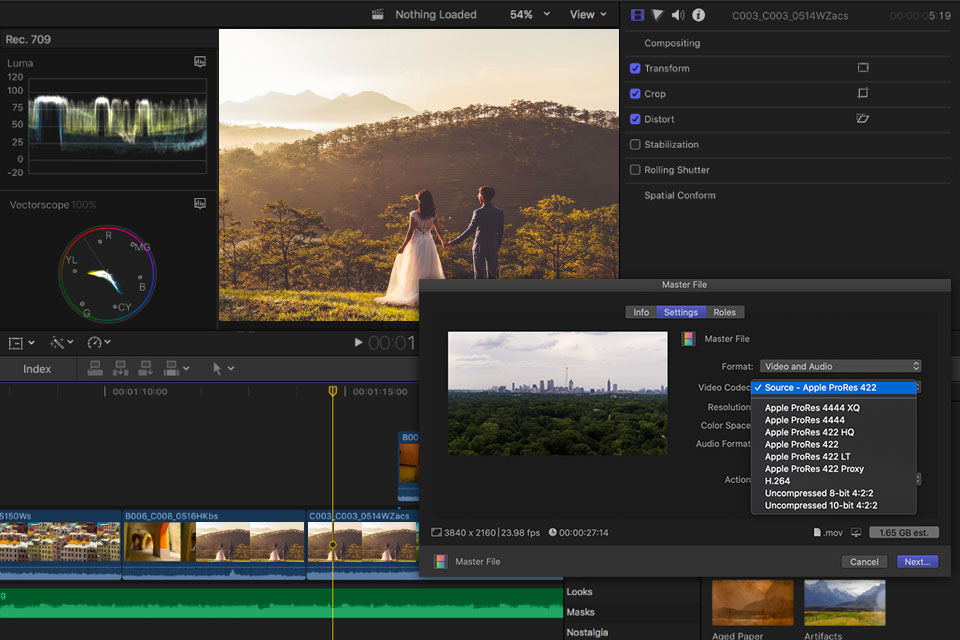The image size is (960, 640).
Task: Select the C003_C003_0514WZacs timeline clip
Action: click(x=363, y=543)
